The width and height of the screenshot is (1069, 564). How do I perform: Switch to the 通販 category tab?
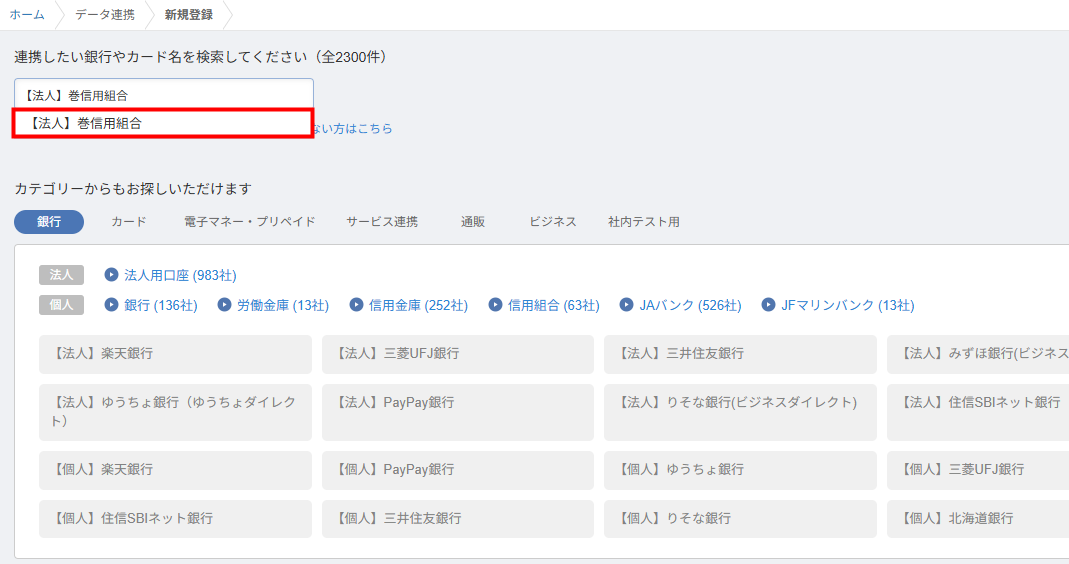pos(473,222)
